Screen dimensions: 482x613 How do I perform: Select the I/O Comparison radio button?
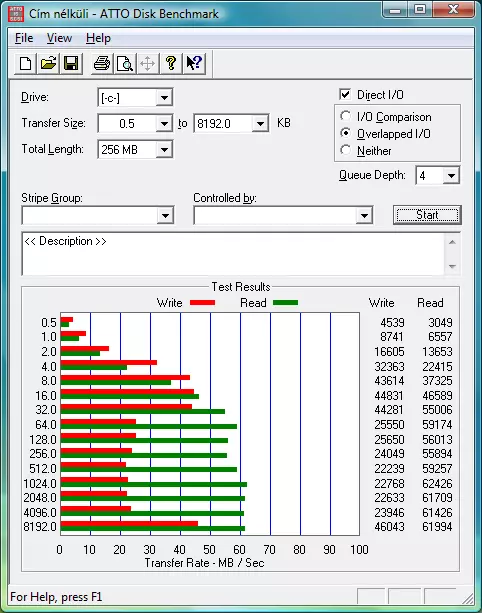(x=346, y=116)
